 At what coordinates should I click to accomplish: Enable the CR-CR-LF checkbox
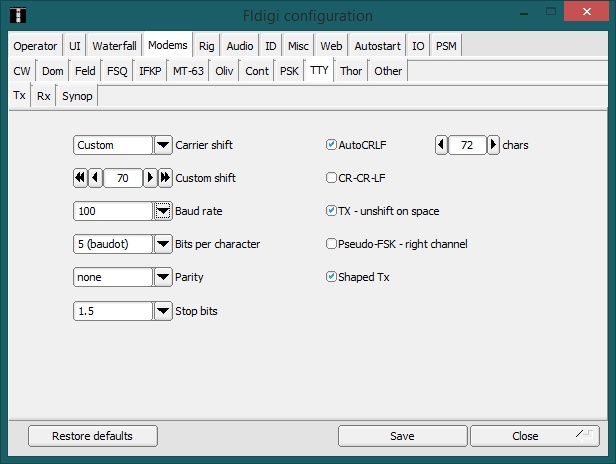coord(331,178)
